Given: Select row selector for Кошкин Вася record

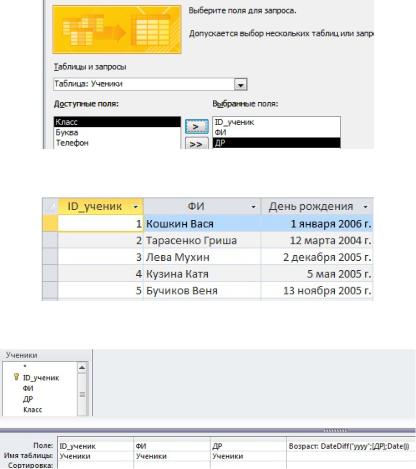Looking at the screenshot, I should click(x=50, y=224).
